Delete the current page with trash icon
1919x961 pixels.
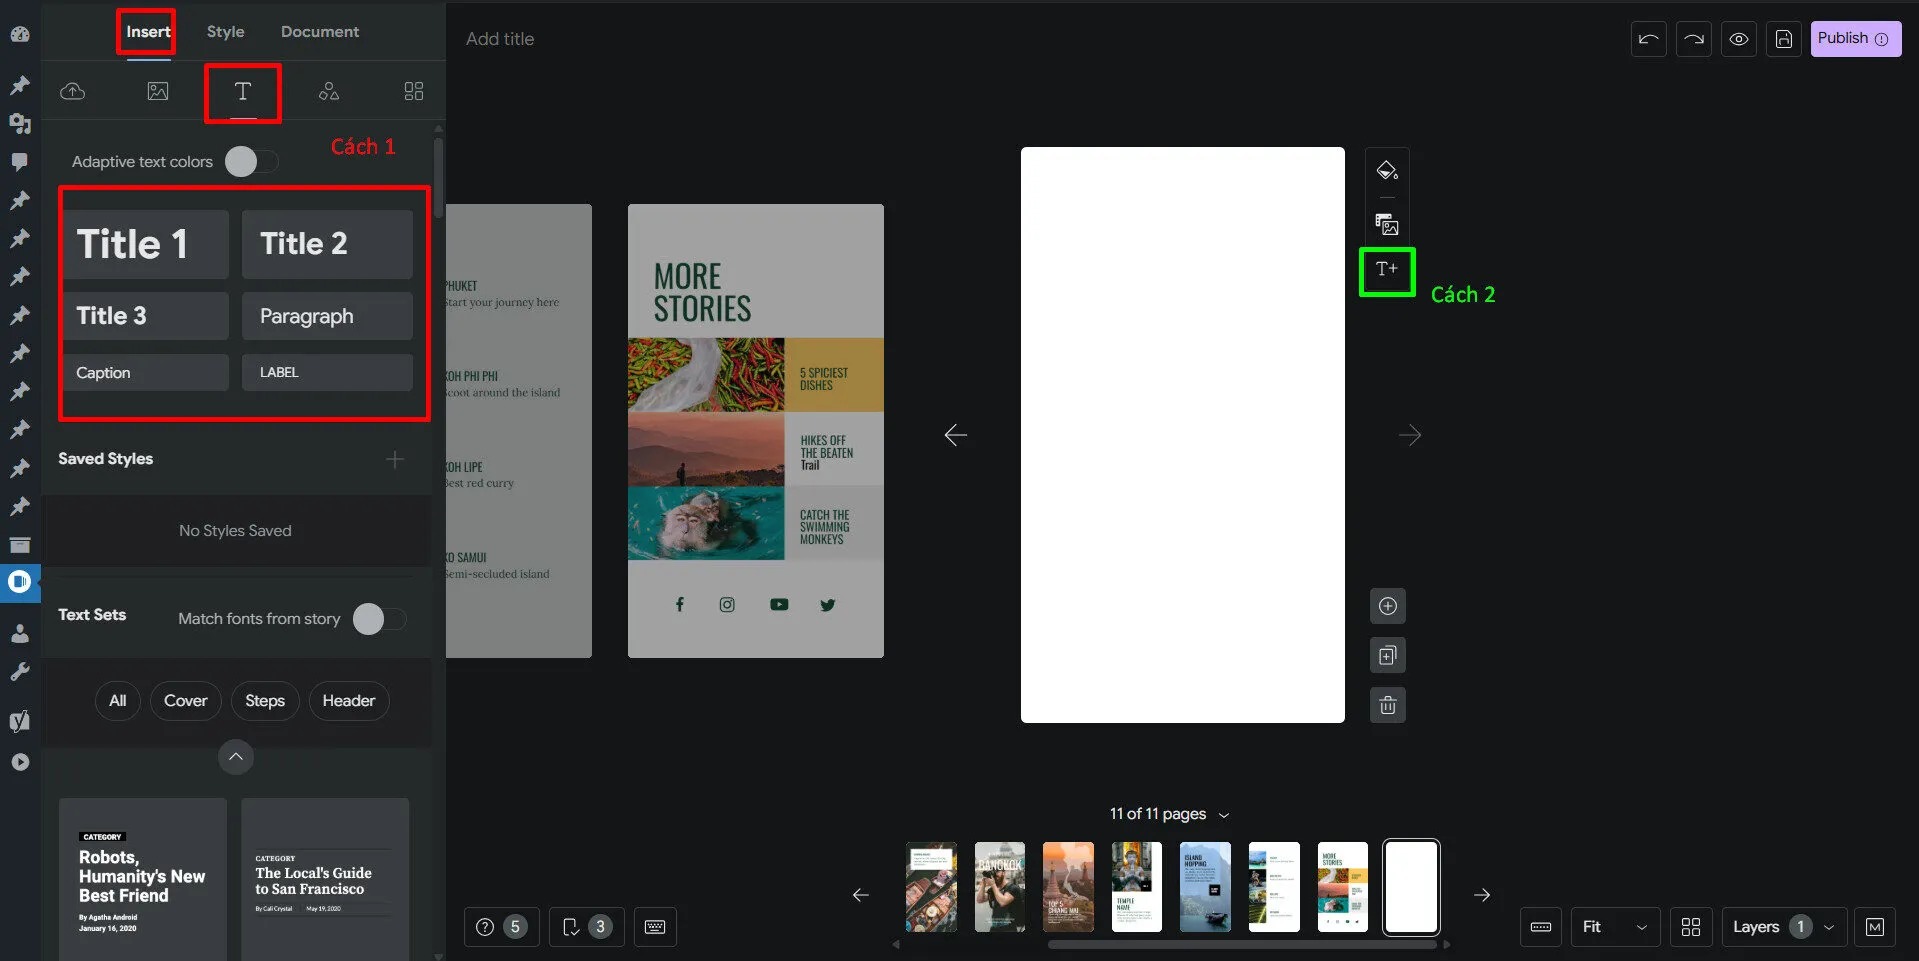click(1387, 706)
